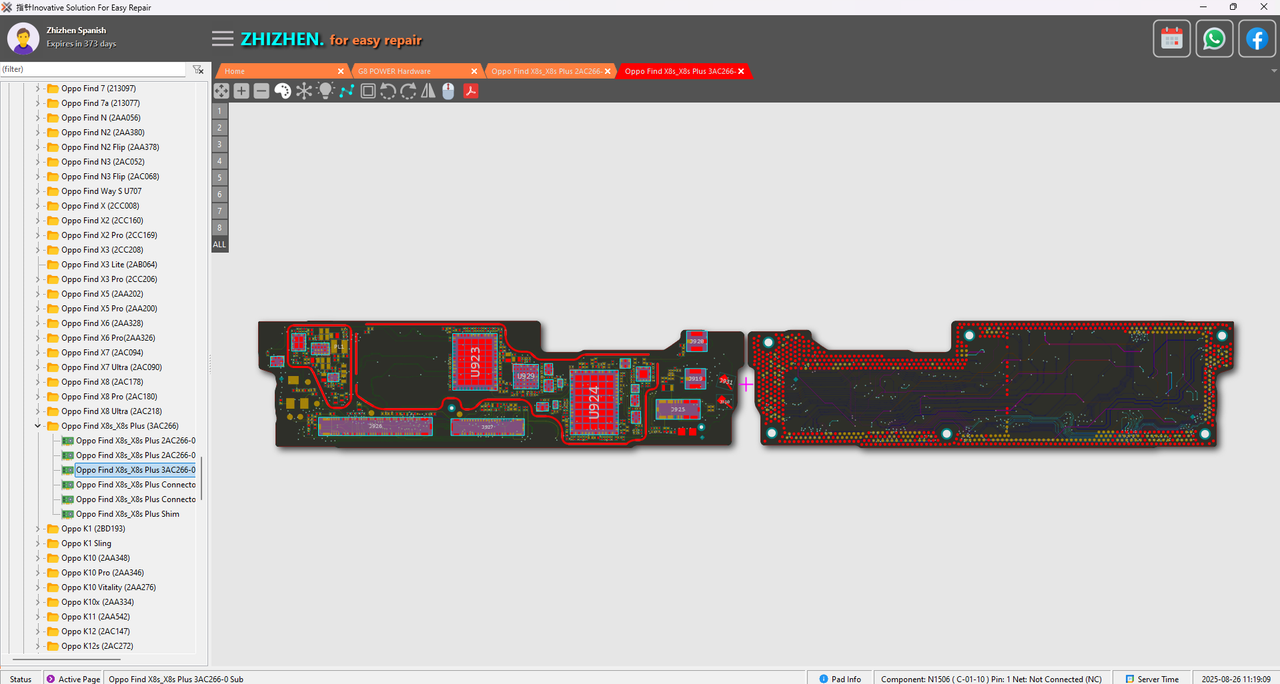Close the G8 POWER Hardware tab
This screenshot has height=684, width=1280.
point(475,71)
